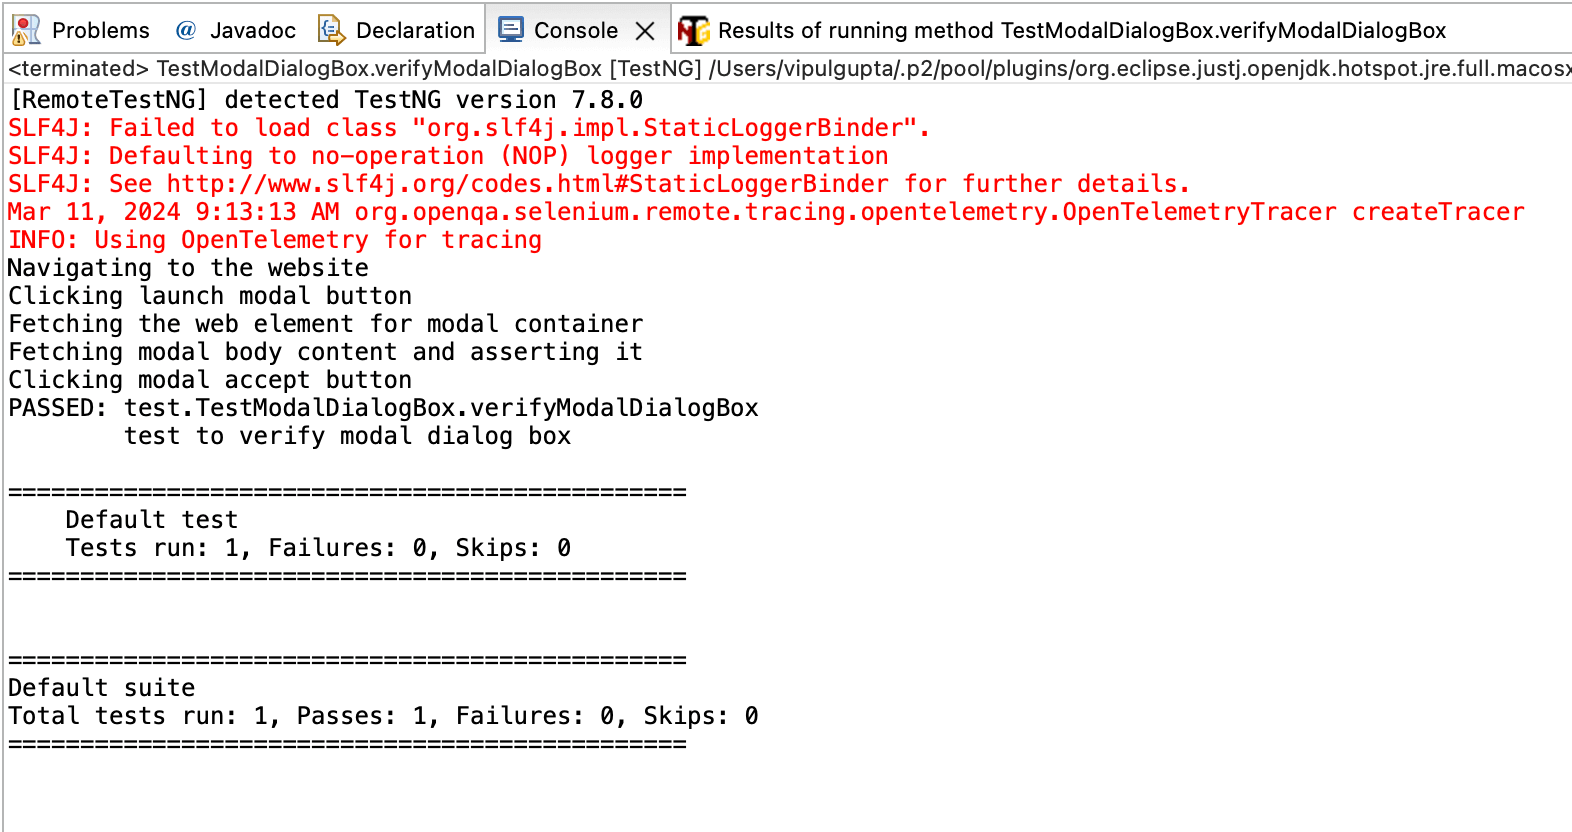1572x832 pixels.
Task: Click the OpenTelemetry tracing info line
Action: [x=274, y=239]
